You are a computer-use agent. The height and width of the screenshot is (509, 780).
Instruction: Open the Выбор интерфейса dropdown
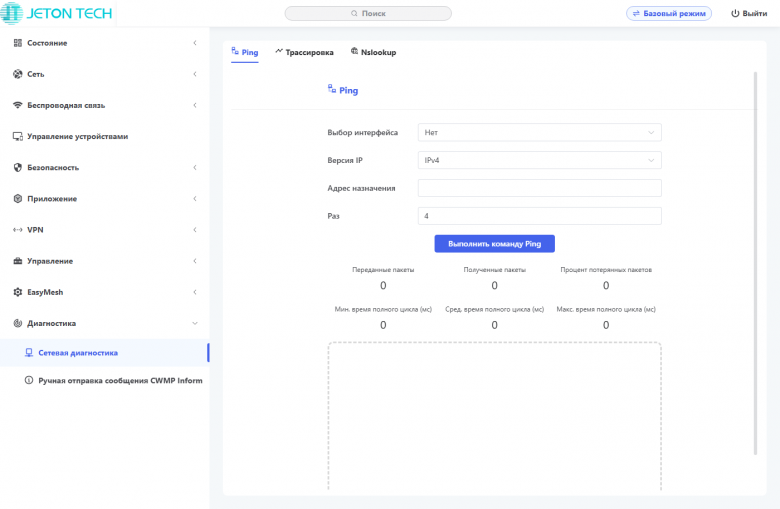539,132
